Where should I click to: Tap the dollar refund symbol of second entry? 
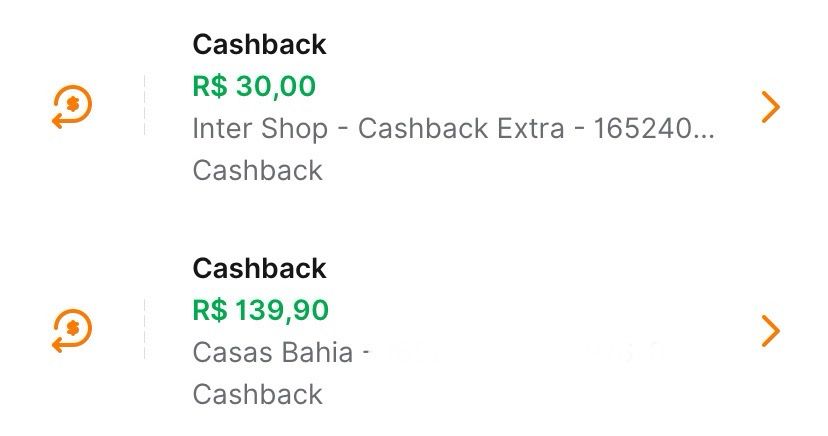[x=74, y=328]
